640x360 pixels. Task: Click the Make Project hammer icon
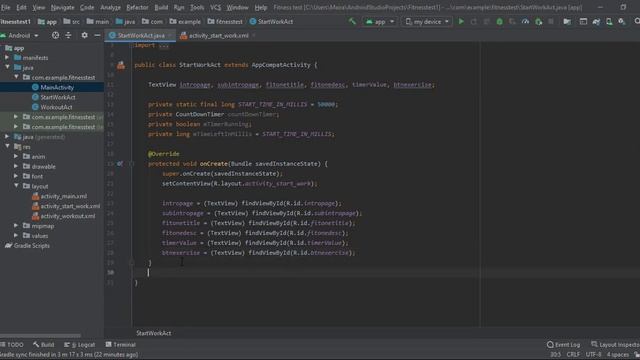[x=352, y=21]
